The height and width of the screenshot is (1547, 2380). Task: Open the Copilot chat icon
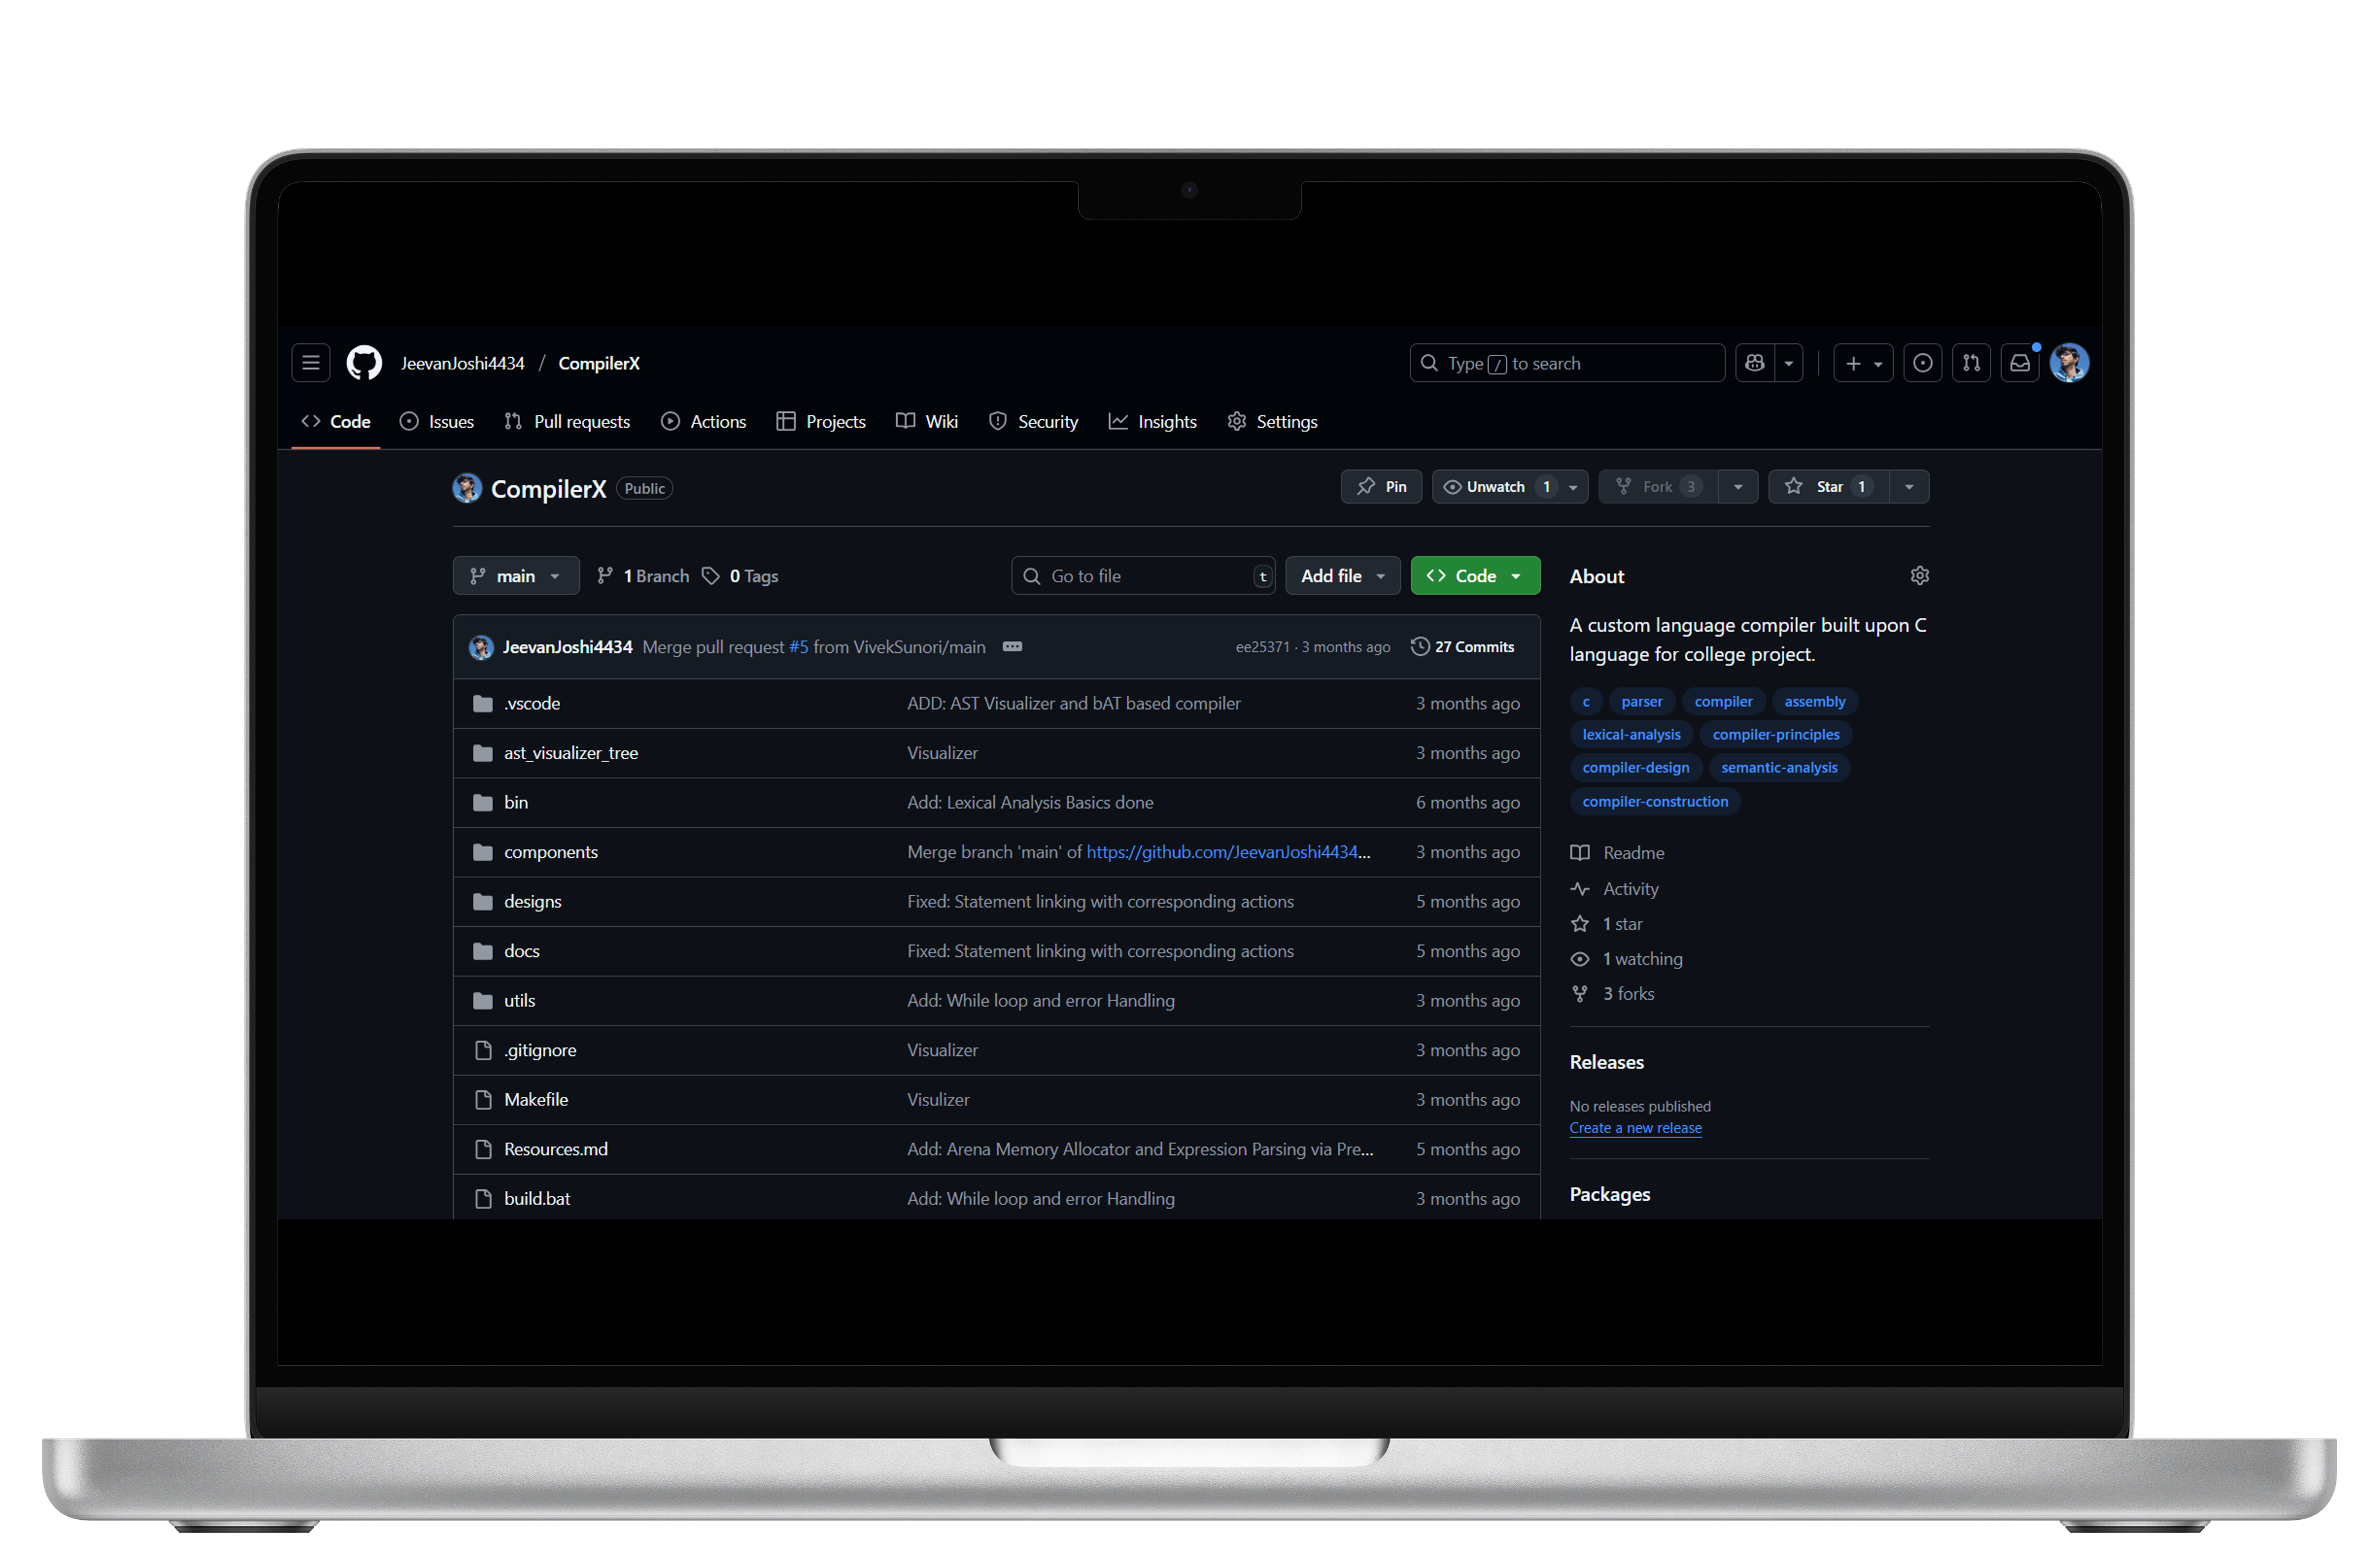point(1754,363)
